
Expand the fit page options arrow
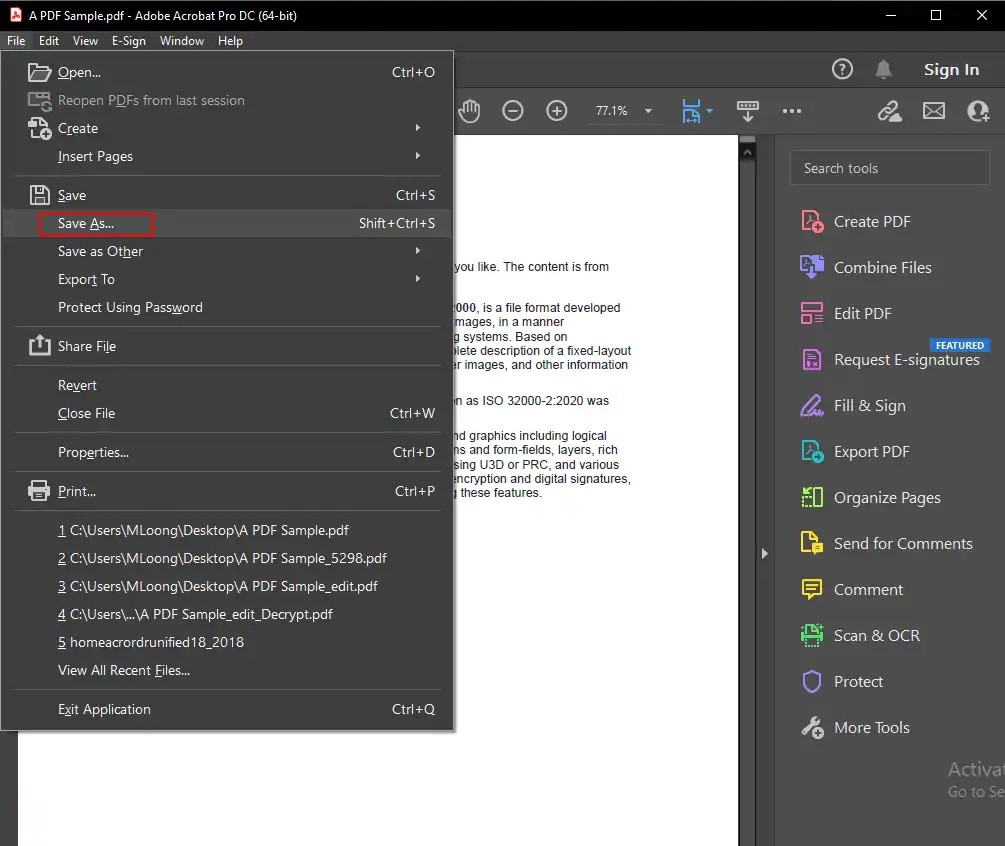tap(710, 111)
